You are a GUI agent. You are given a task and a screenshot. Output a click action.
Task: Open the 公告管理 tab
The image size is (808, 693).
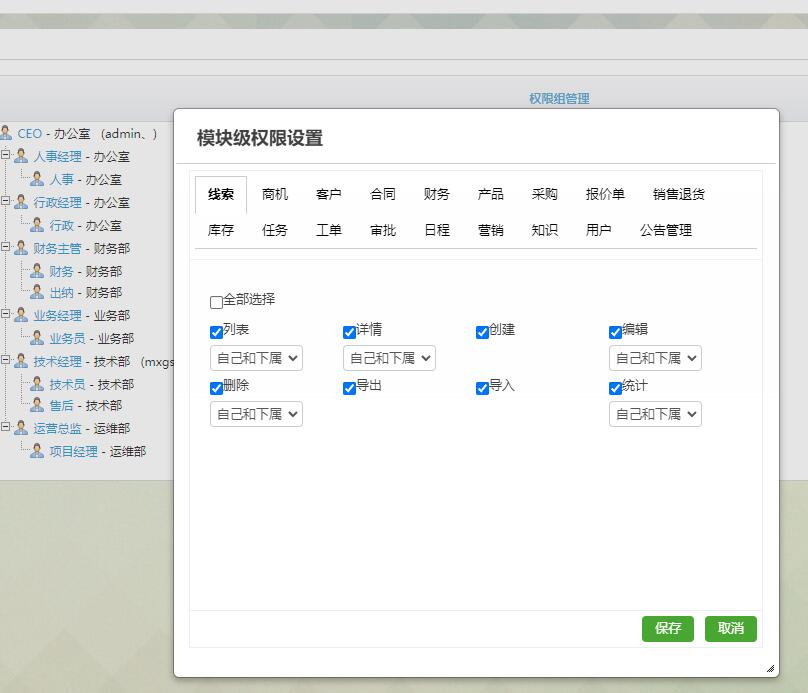(665, 230)
